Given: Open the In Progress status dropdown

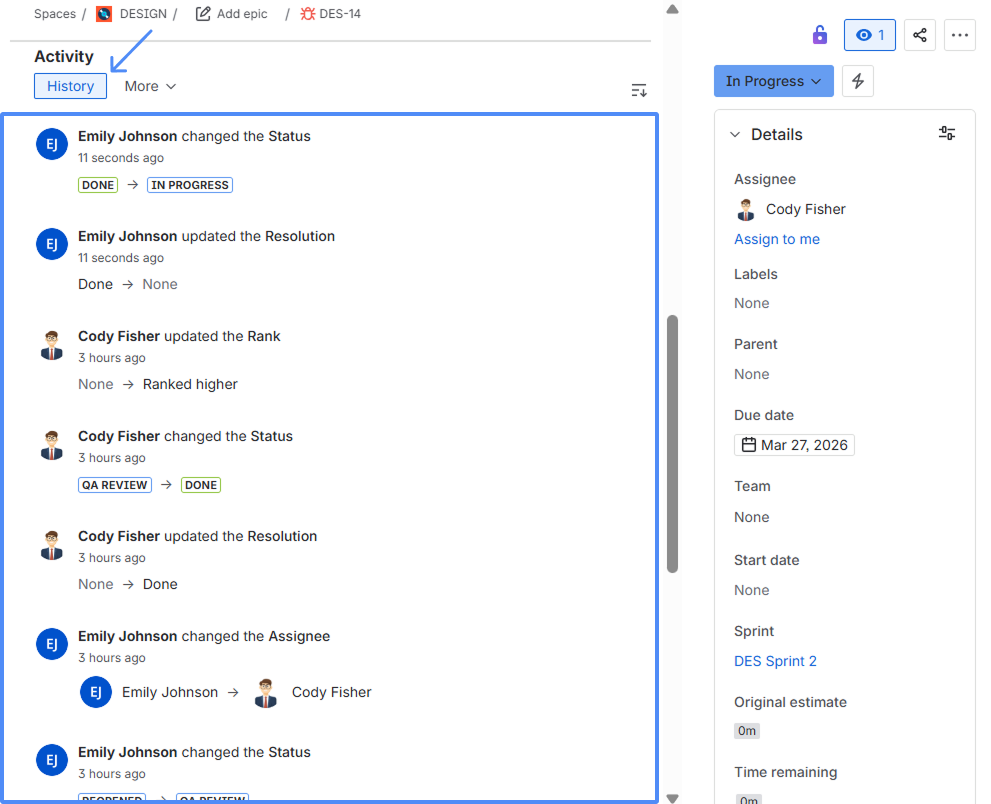Looking at the screenshot, I should click(x=773, y=80).
